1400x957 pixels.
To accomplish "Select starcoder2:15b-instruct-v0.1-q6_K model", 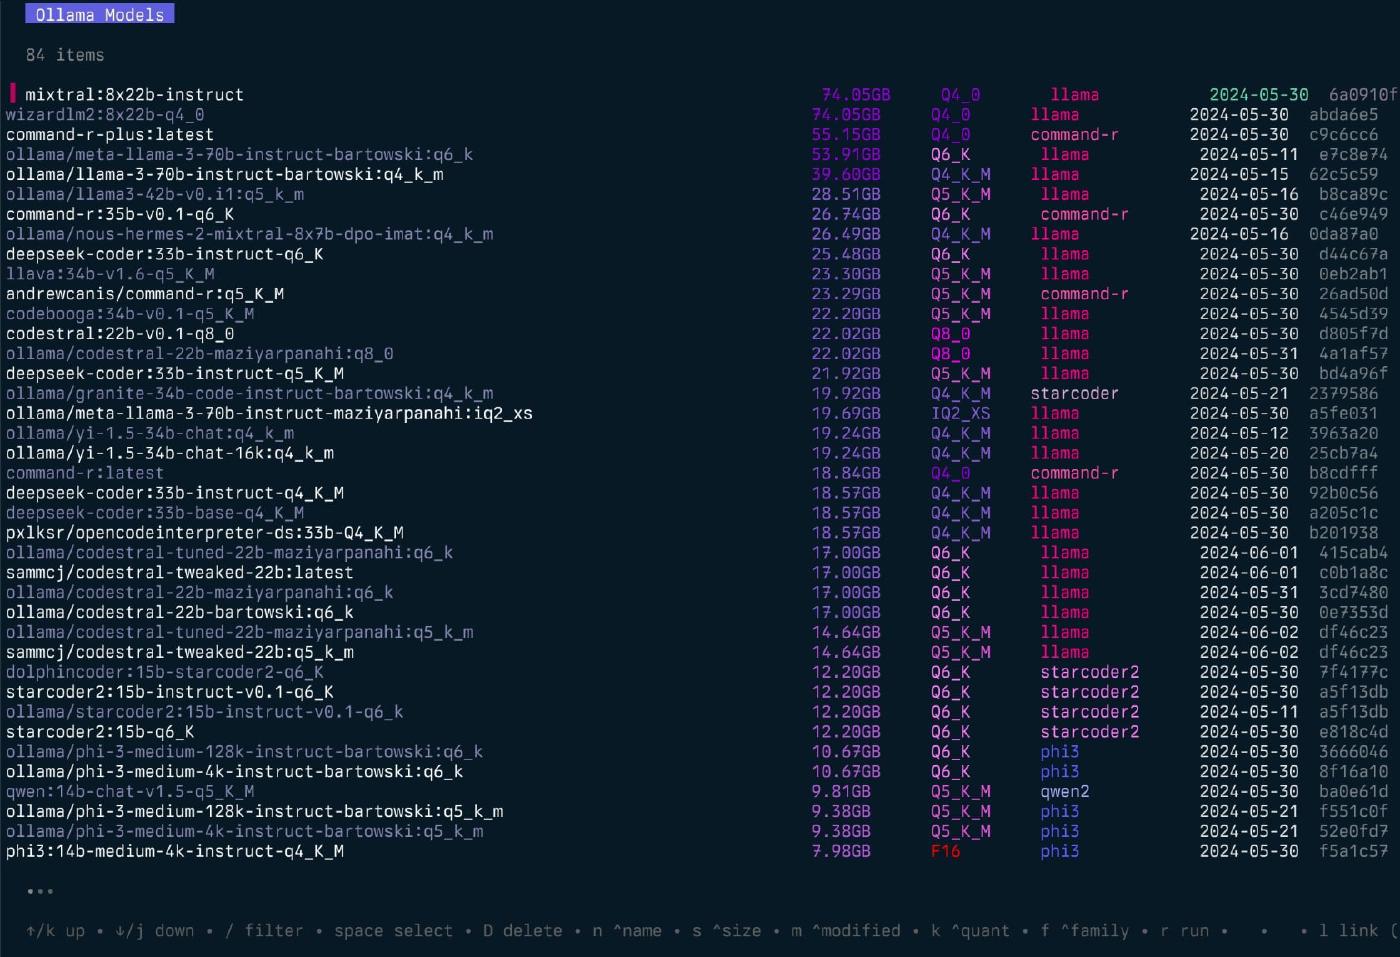I will tap(170, 693).
